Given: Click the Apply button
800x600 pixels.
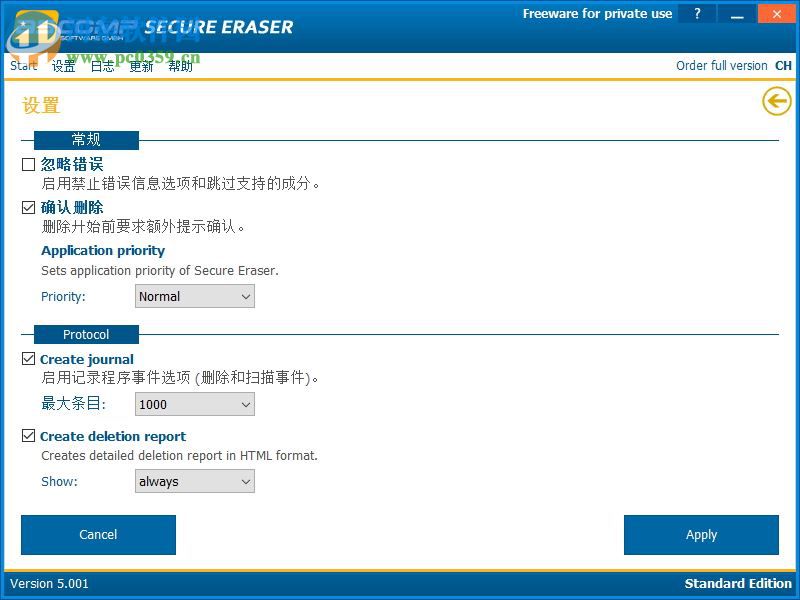Looking at the screenshot, I should [701, 534].
